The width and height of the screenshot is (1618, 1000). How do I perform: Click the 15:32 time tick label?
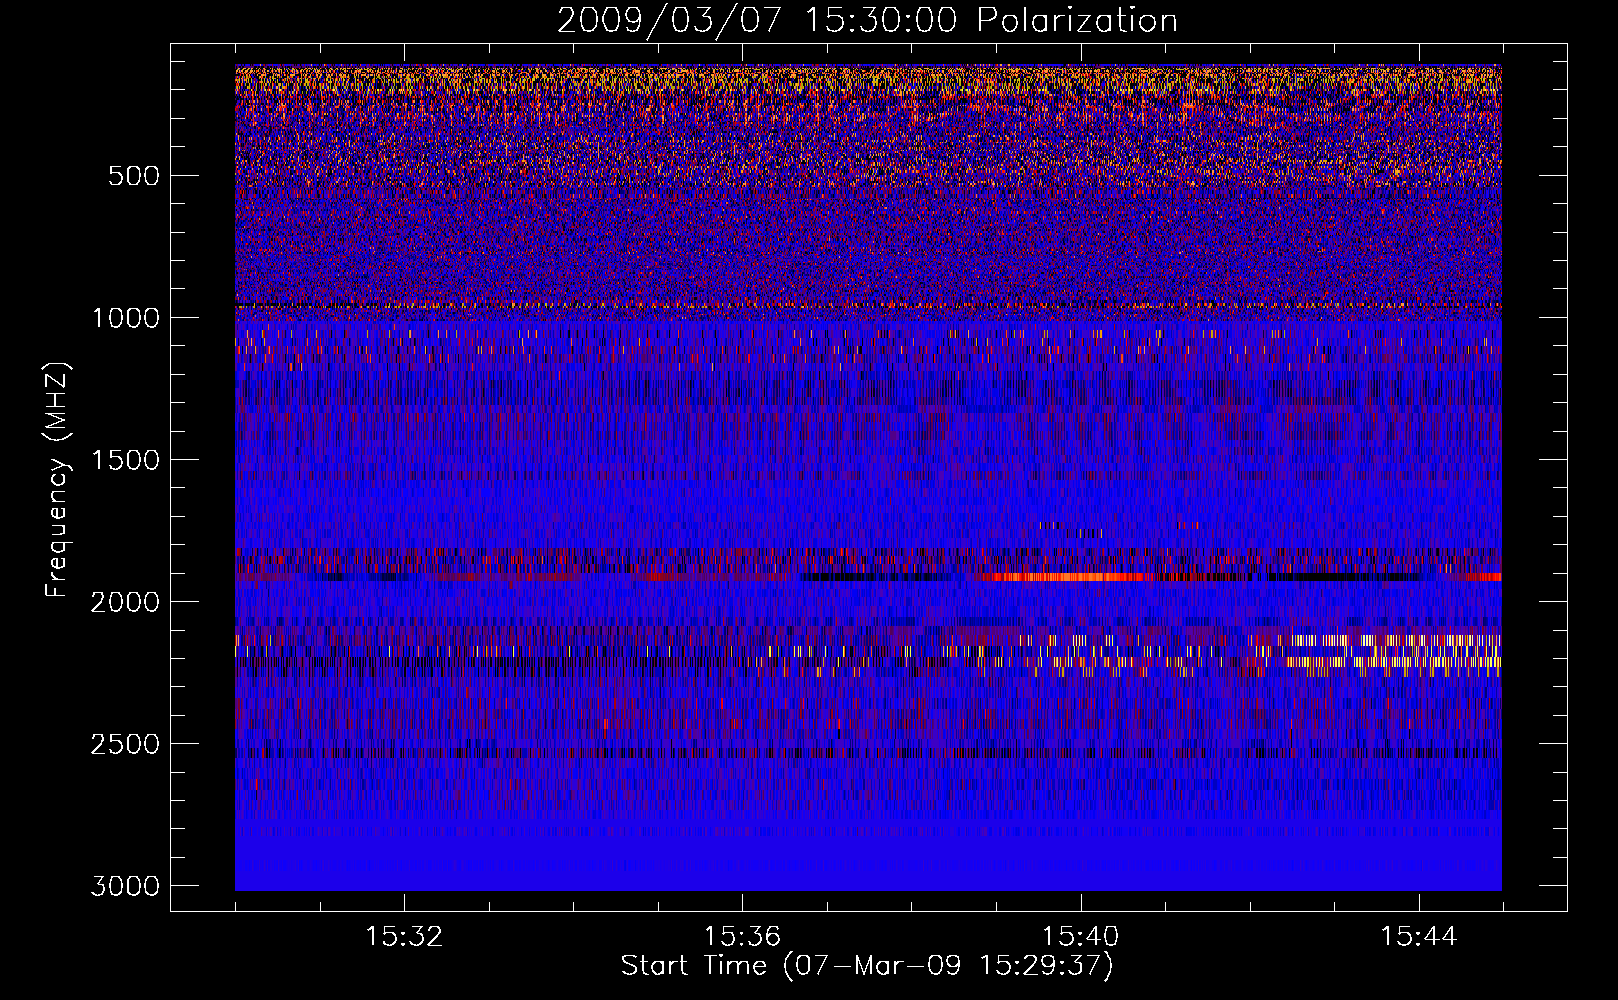[404, 936]
